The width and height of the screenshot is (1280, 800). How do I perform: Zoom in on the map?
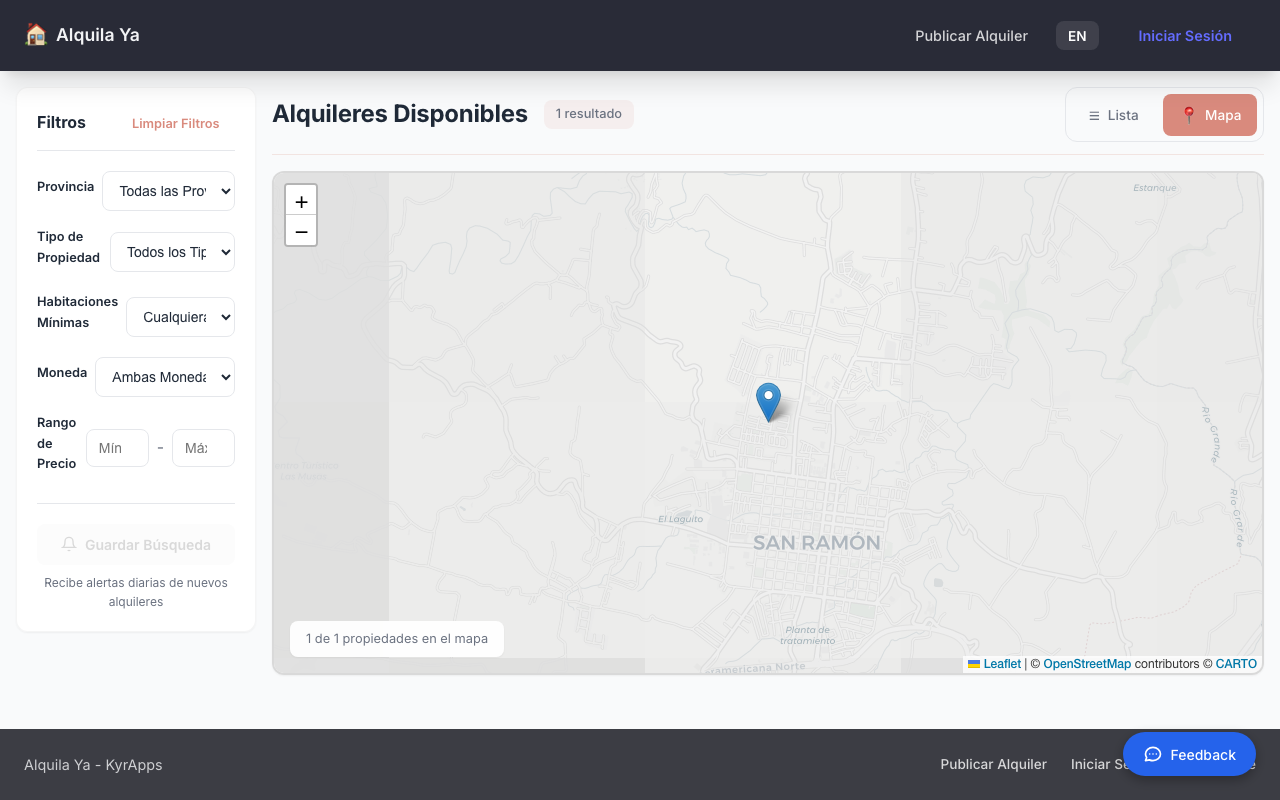click(x=301, y=201)
